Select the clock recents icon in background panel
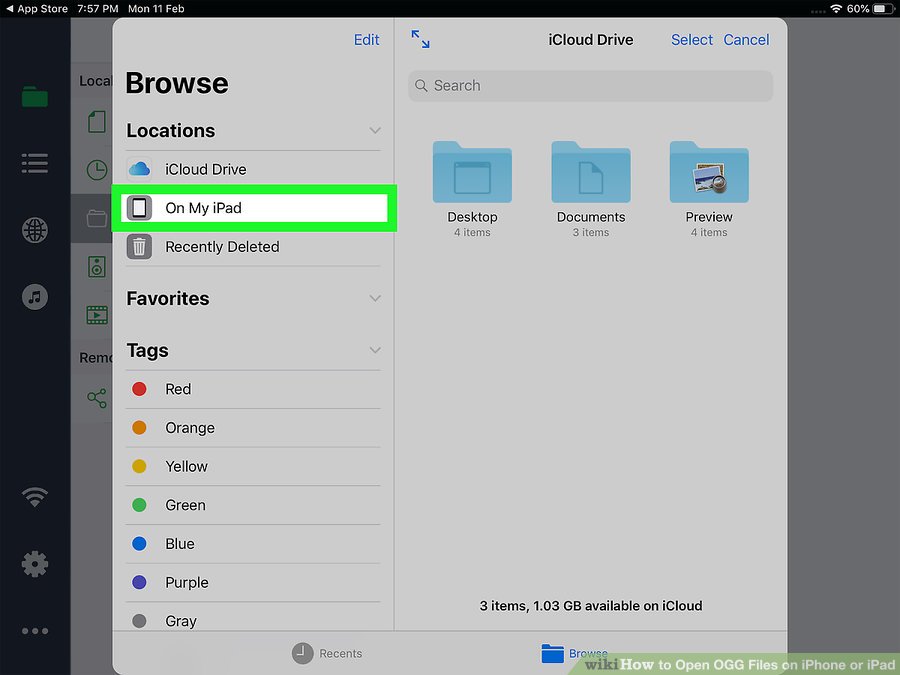This screenshot has width=900, height=675. tap(96, 170)
